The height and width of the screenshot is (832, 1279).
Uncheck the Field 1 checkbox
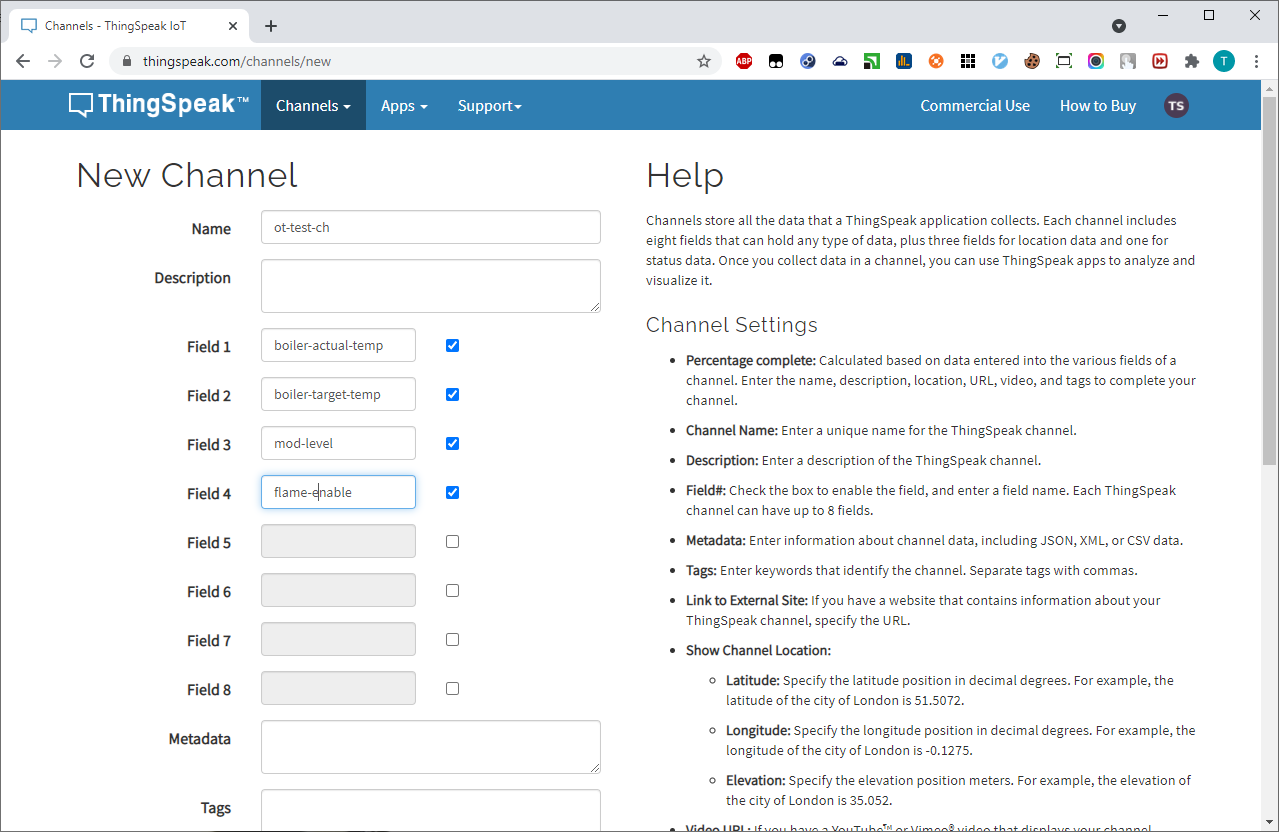(452, 346)
